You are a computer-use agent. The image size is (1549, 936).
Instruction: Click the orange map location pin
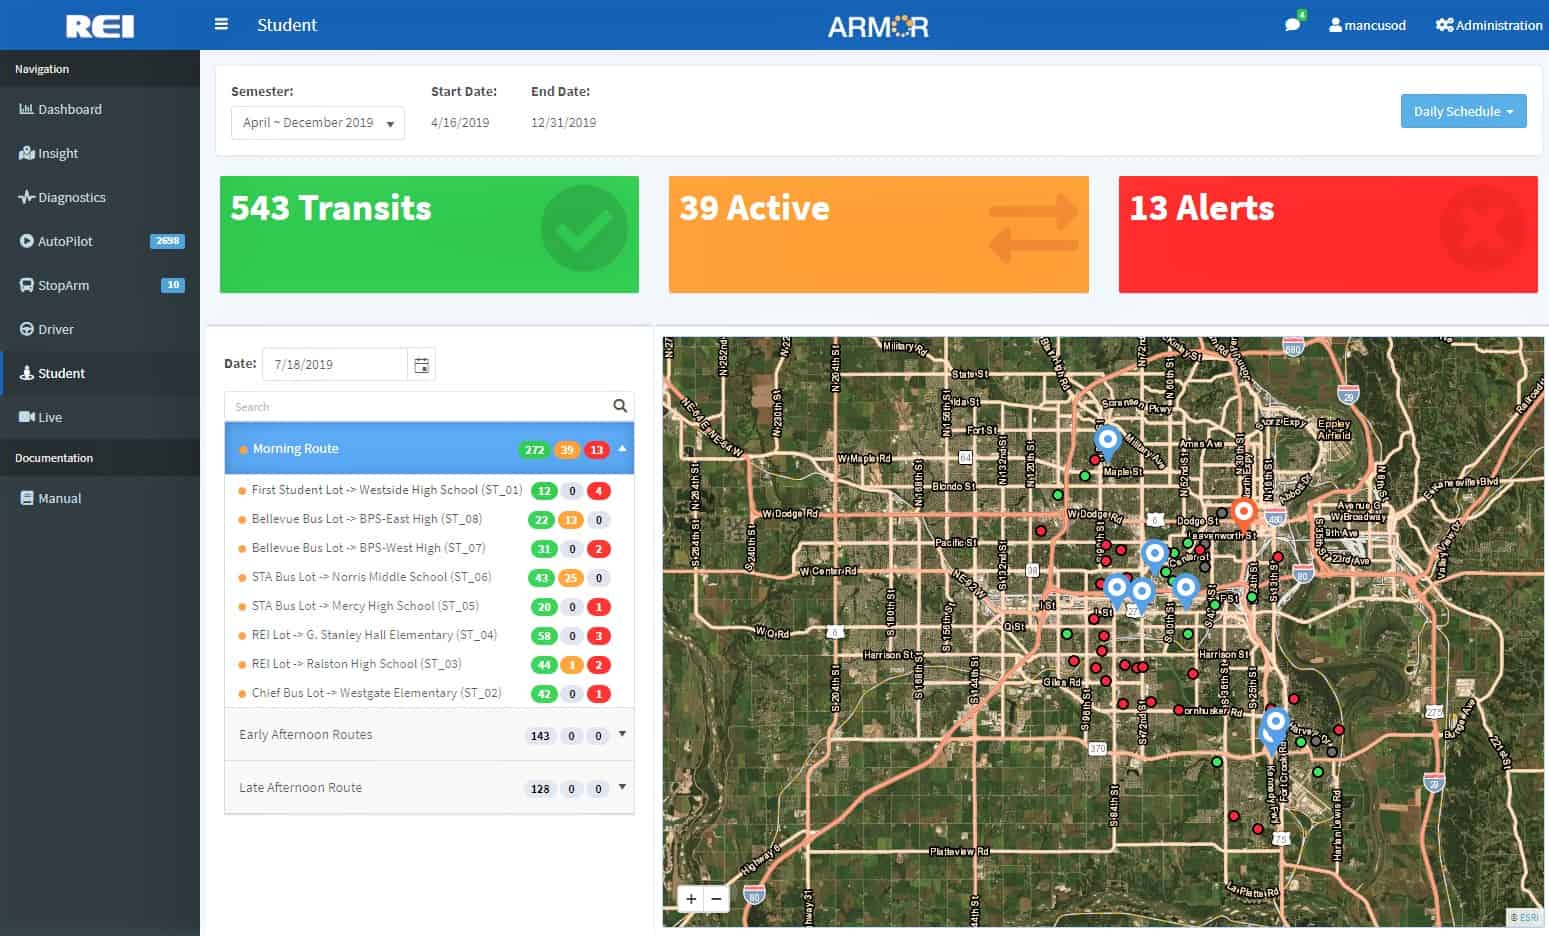[x=1244, y=514]
